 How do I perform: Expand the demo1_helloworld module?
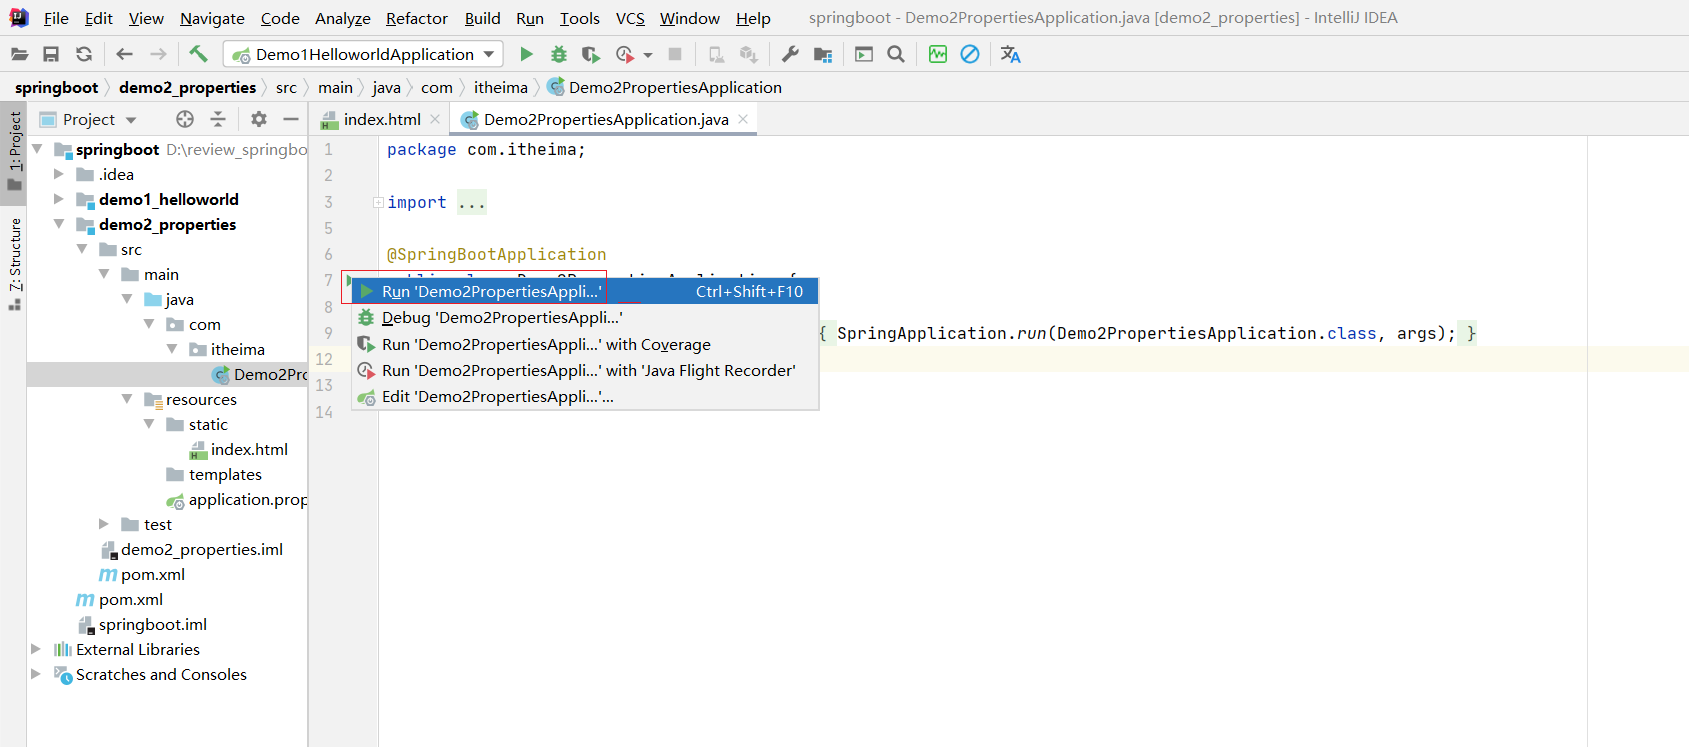(59, 199)
